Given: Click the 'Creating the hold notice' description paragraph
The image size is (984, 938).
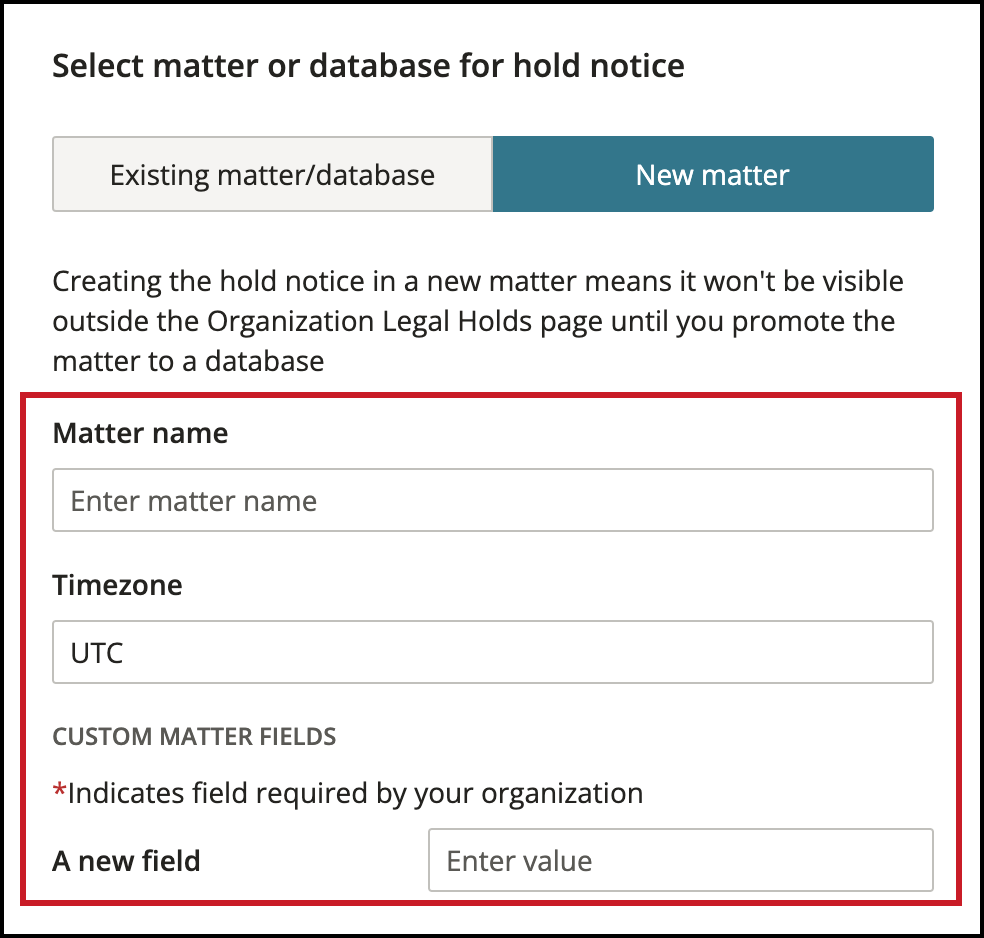Looking at the screenshot, I should (x=478, y=321).
